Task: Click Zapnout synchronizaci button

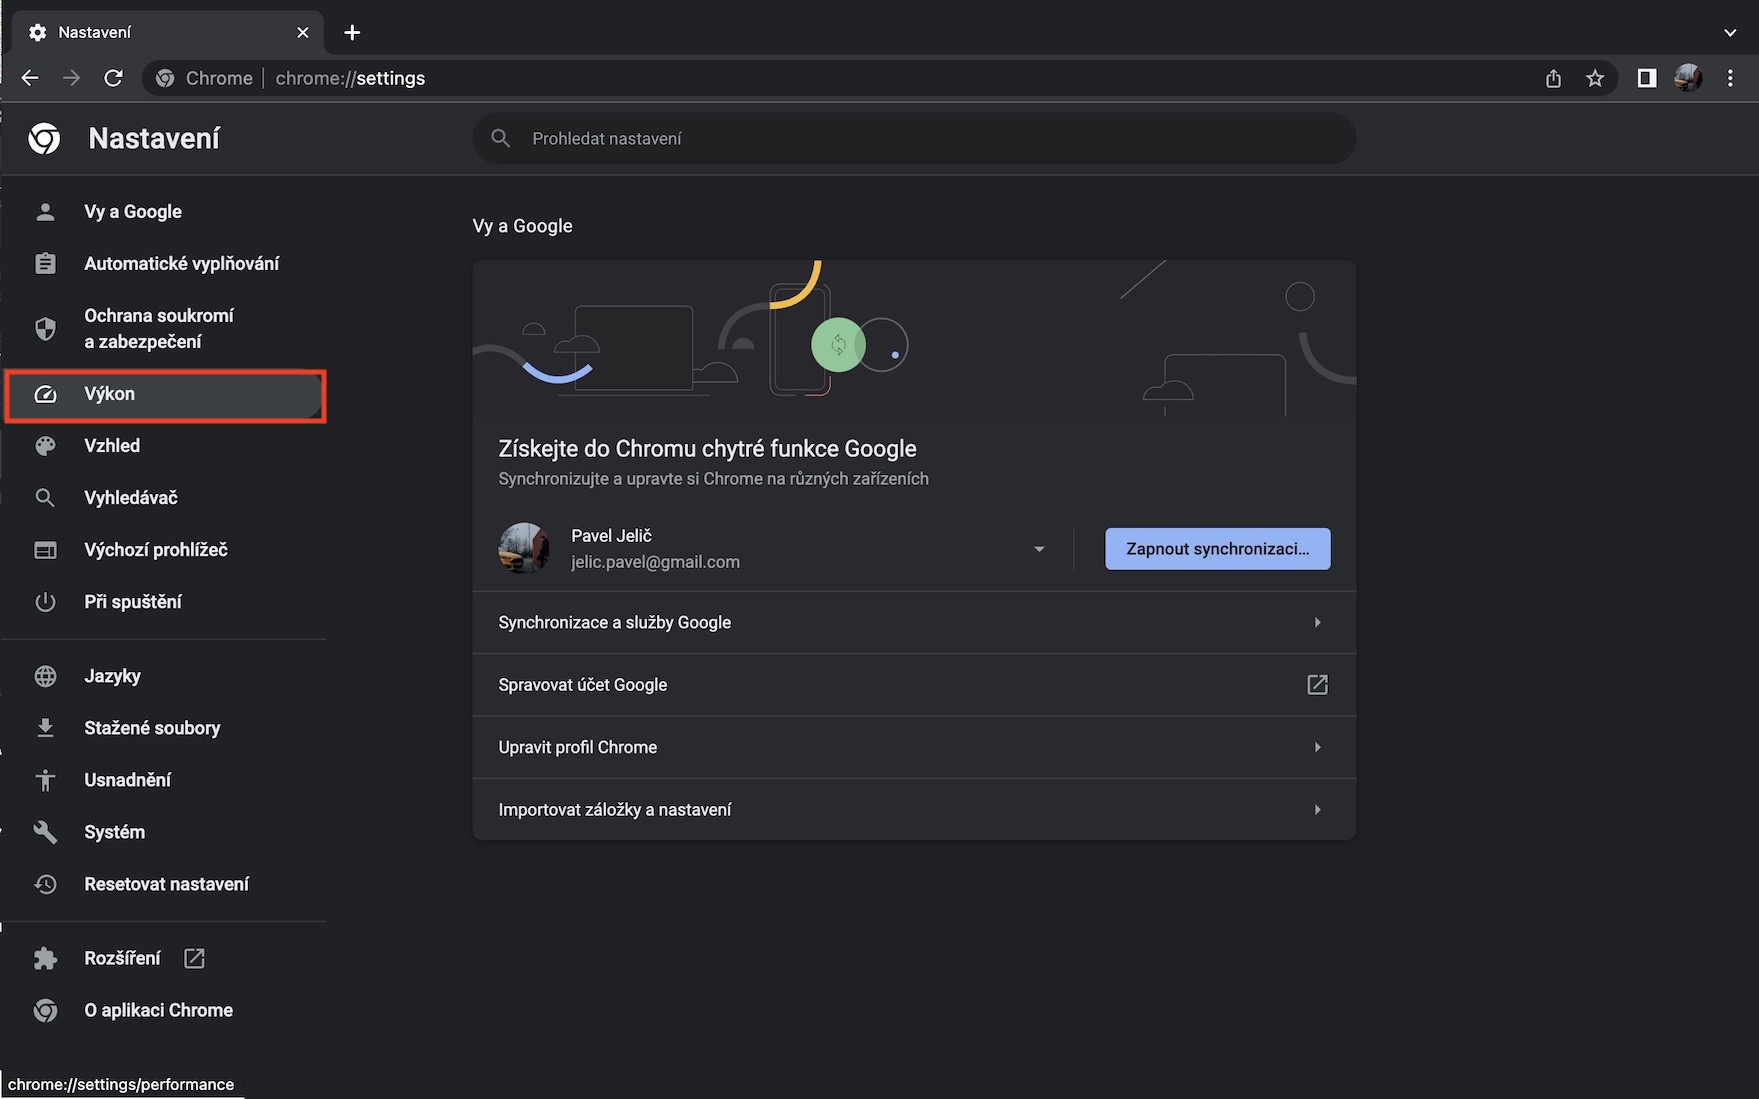Action: click(1217, 549)
